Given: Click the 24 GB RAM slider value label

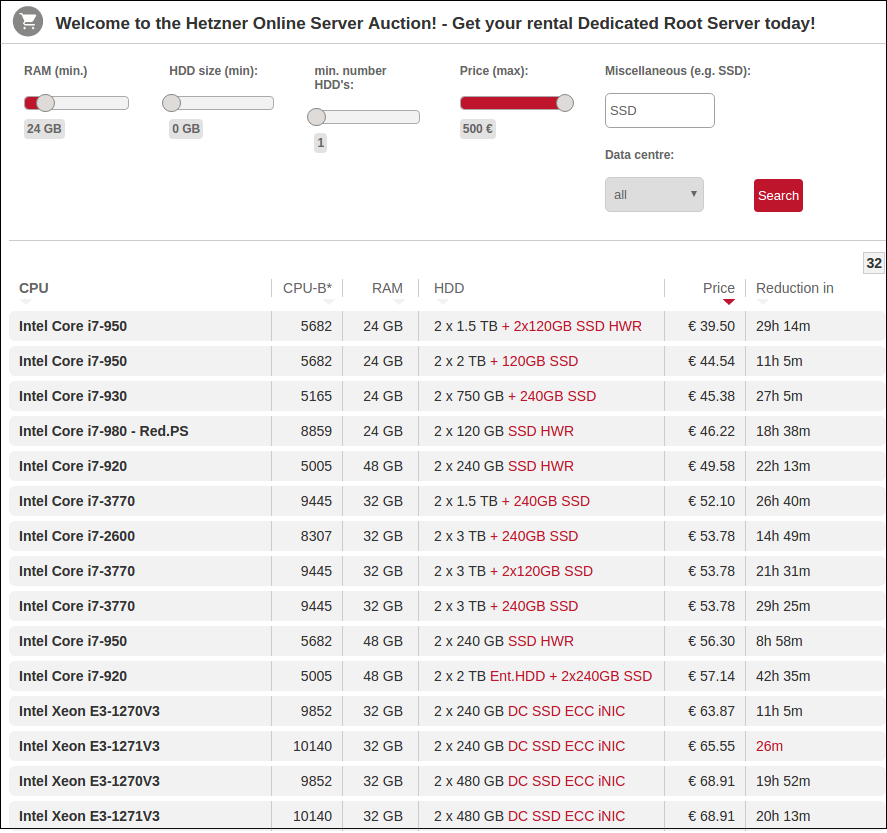Looking at the screenshot, I should (x=44, y=129).
